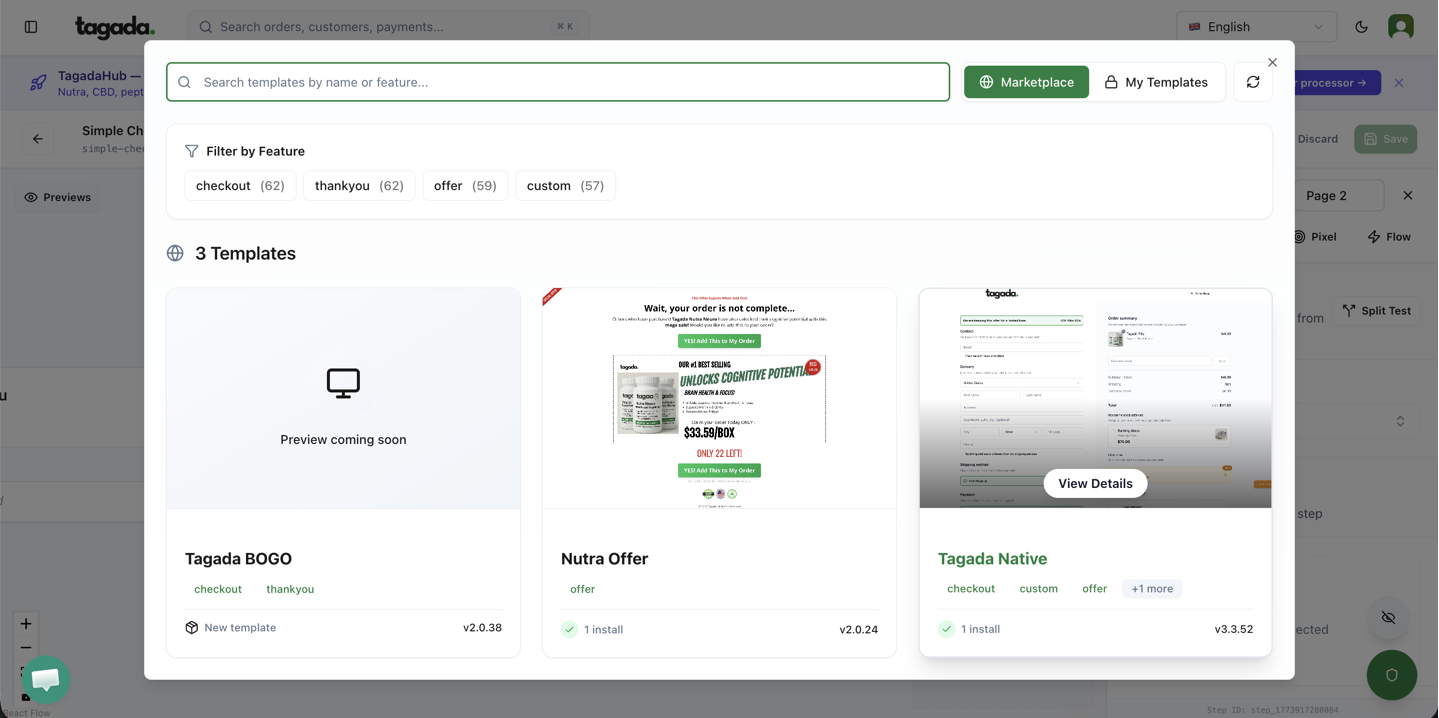Image resolution: width=1439 pixels, height=718 pixels.
Task: Click the user avatar icon
Action: coord(1400,27)
